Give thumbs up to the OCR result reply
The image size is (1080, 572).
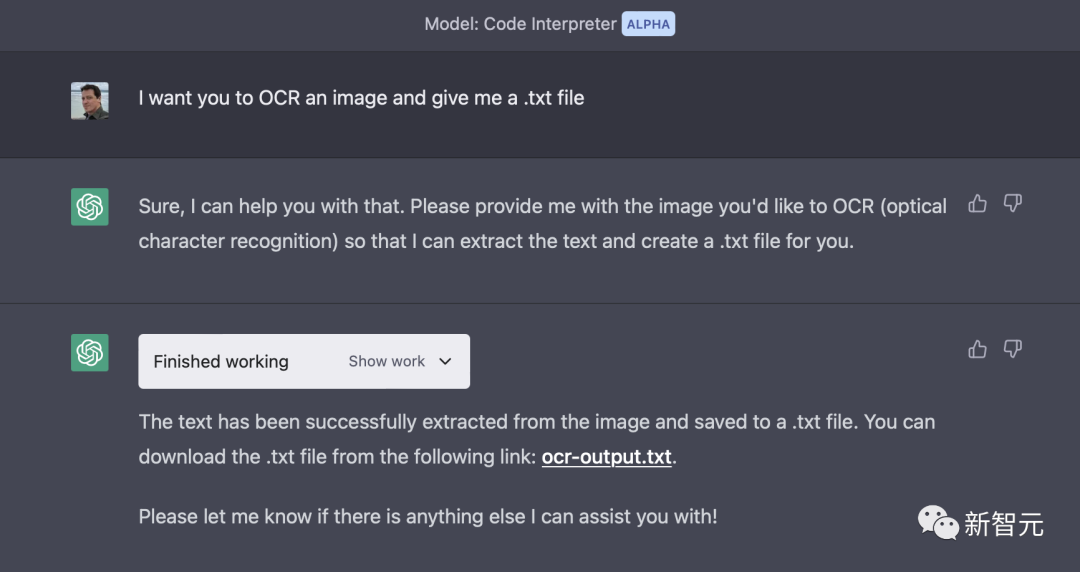point(977,349)
